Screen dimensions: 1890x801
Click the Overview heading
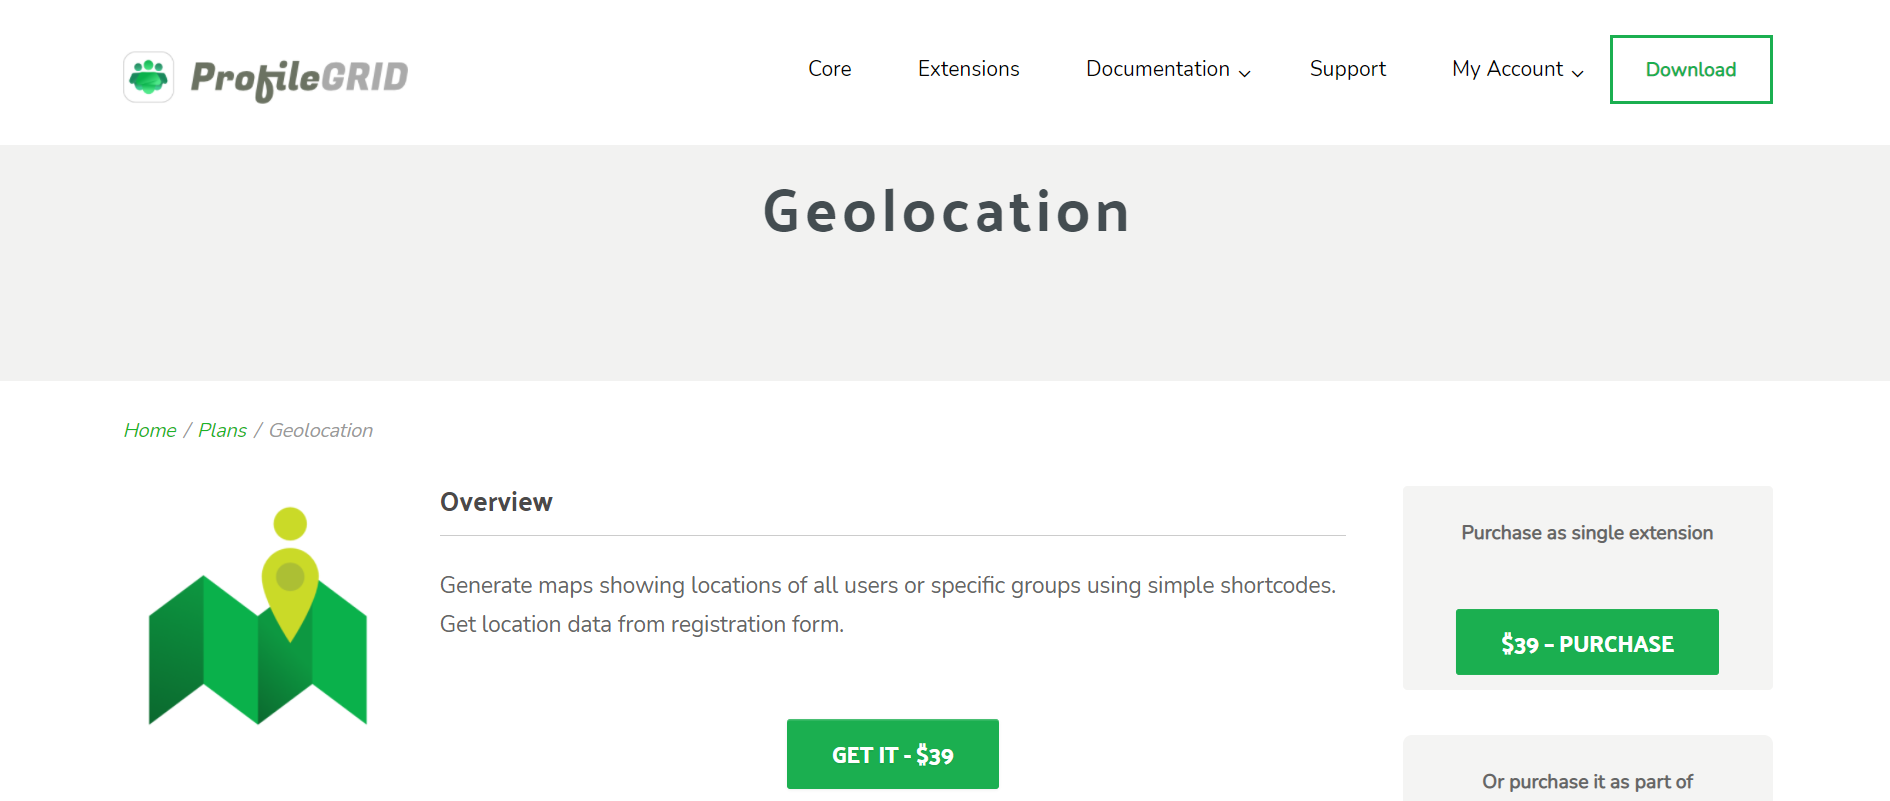point(496,502)
